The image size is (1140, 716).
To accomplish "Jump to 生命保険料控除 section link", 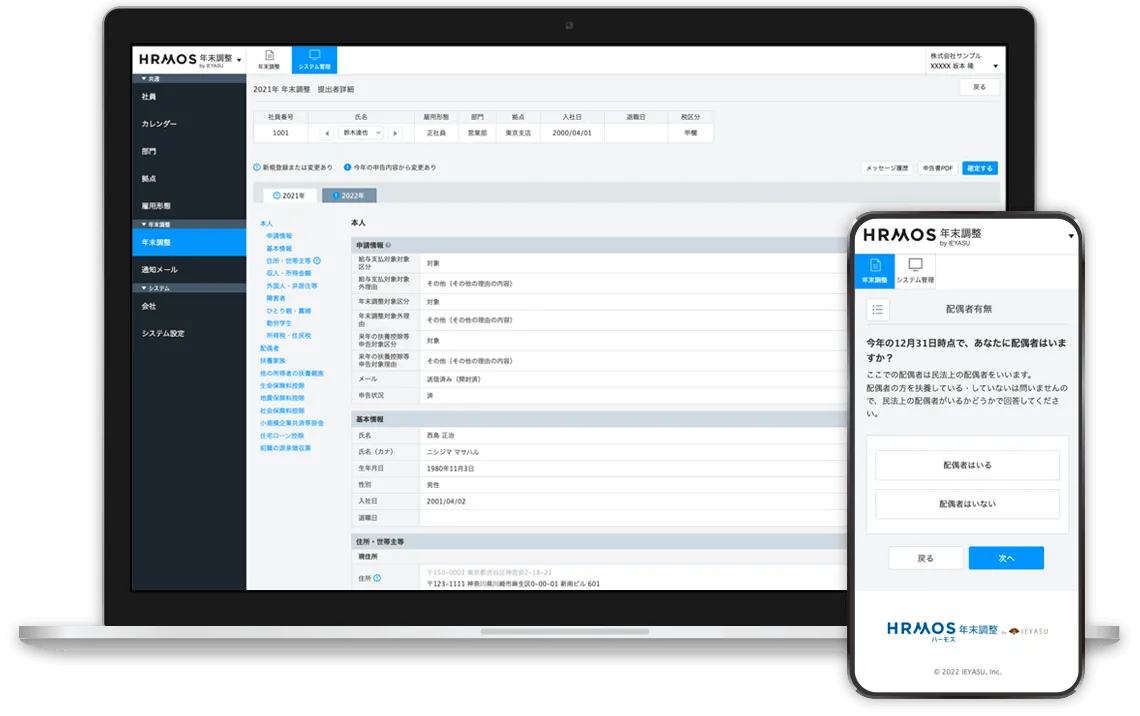I will click(282, 386).
